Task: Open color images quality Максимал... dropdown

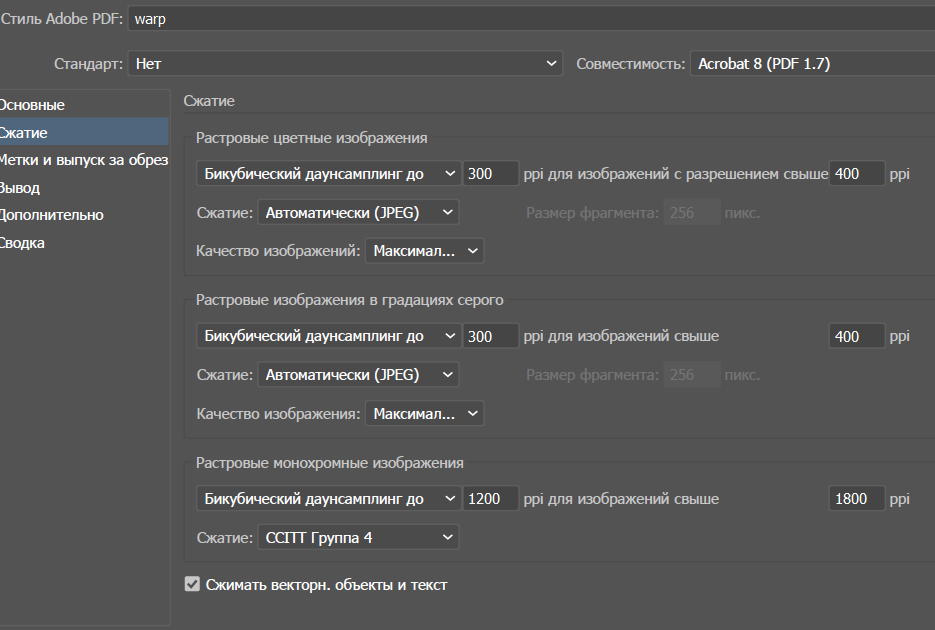Action: (424, 251)
